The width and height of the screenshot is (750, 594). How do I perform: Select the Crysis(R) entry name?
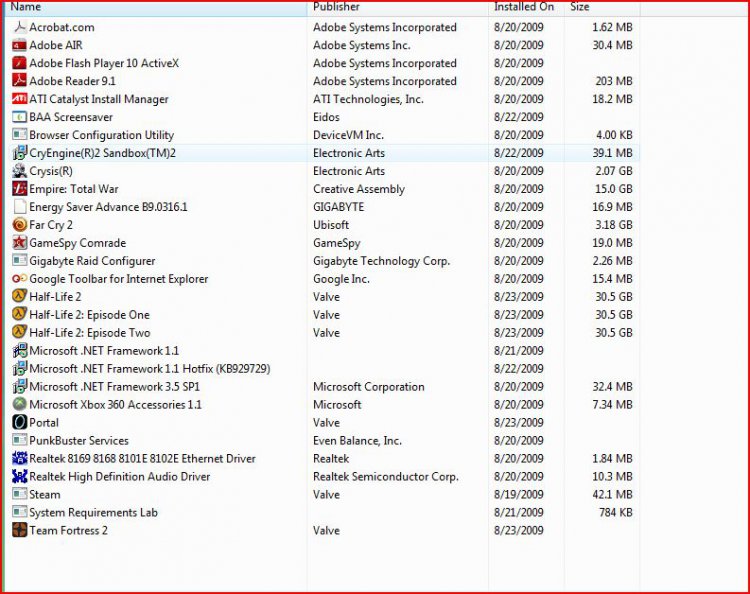click(51, 171)
